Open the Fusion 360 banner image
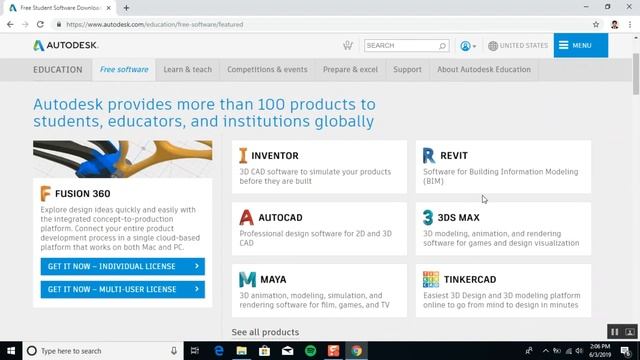Viewport: 640px width, 360px height. (x=122, y=159)
